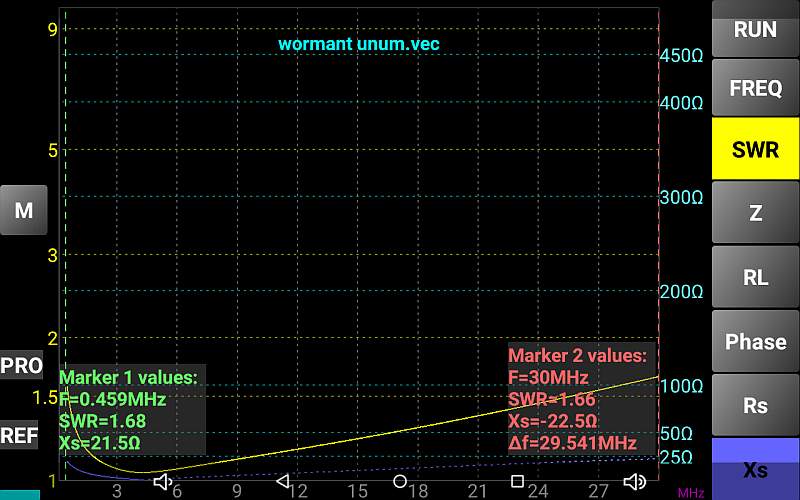800x500 pixels.
Task: Tap the volume up speaker icon
Action: click(x=634, y=482)
